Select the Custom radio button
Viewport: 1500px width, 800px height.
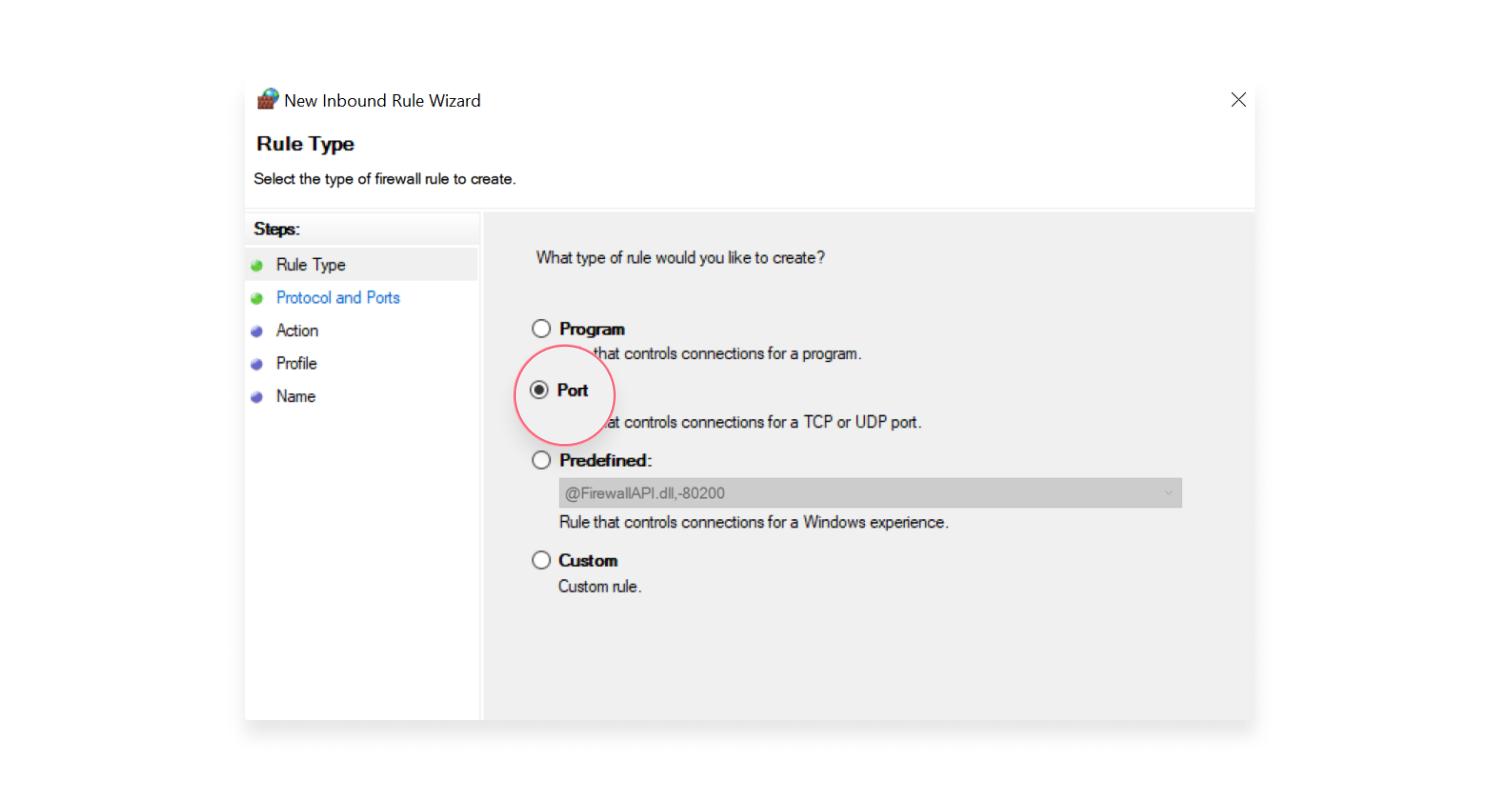pyautogui.click(x=541, y=560)
